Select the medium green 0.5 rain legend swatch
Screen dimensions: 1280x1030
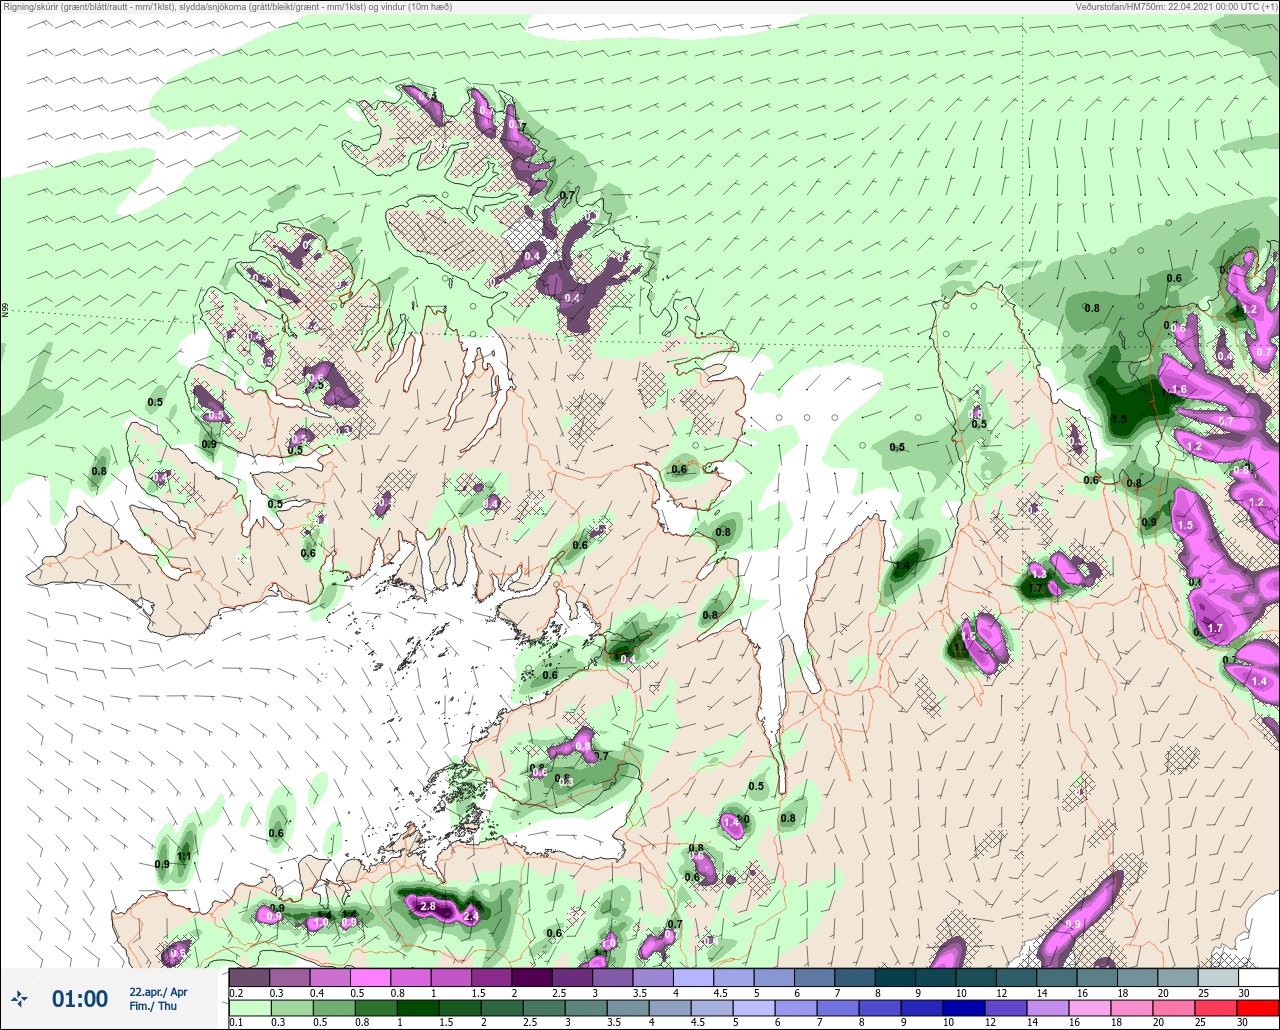click(x=334, y=1008)
